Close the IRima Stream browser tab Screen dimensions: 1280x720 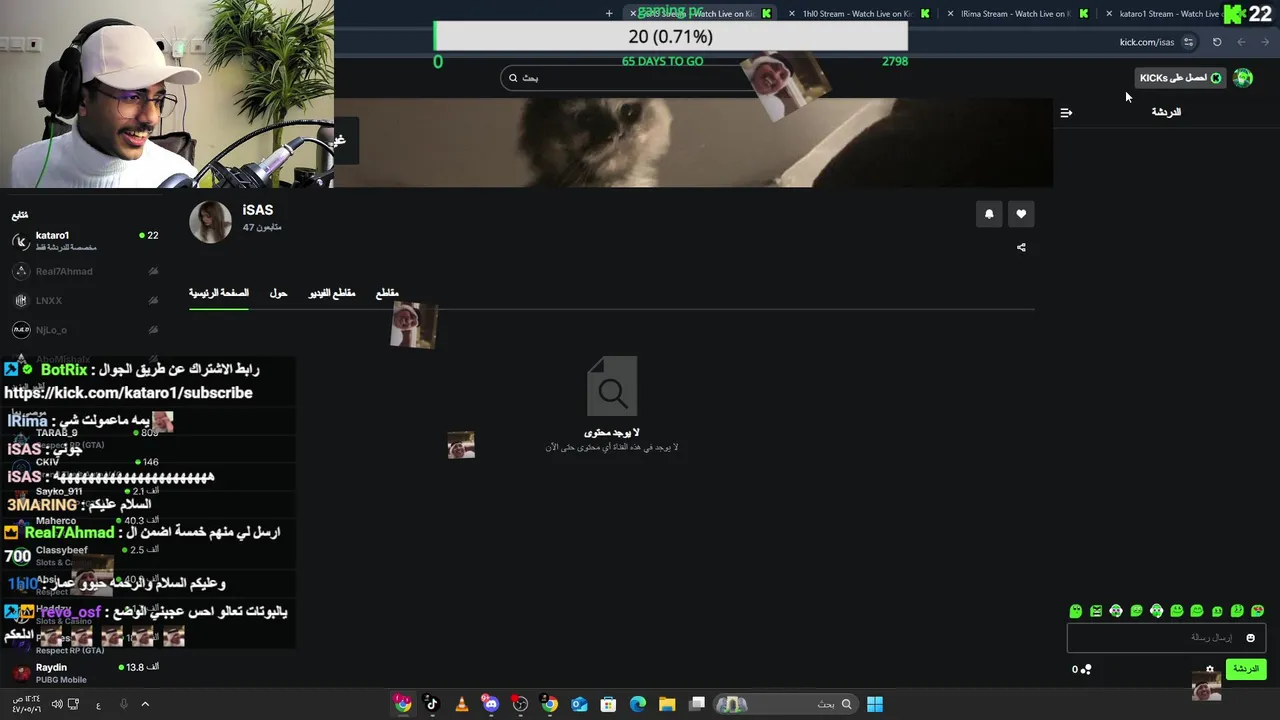[x=950, y=13]
